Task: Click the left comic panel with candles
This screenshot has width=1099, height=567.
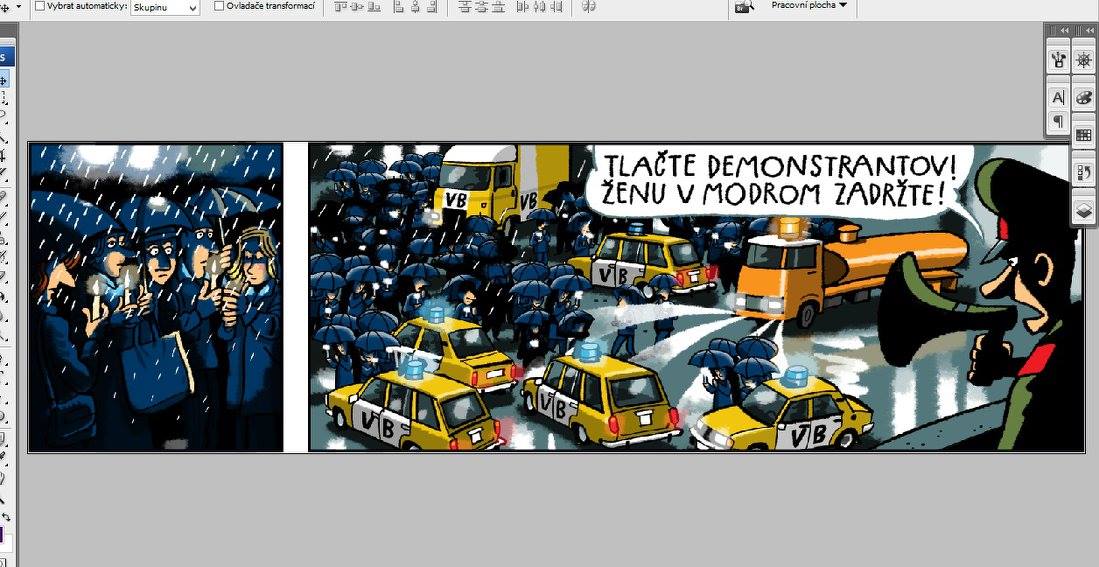Action: click(x=155, y=297)
